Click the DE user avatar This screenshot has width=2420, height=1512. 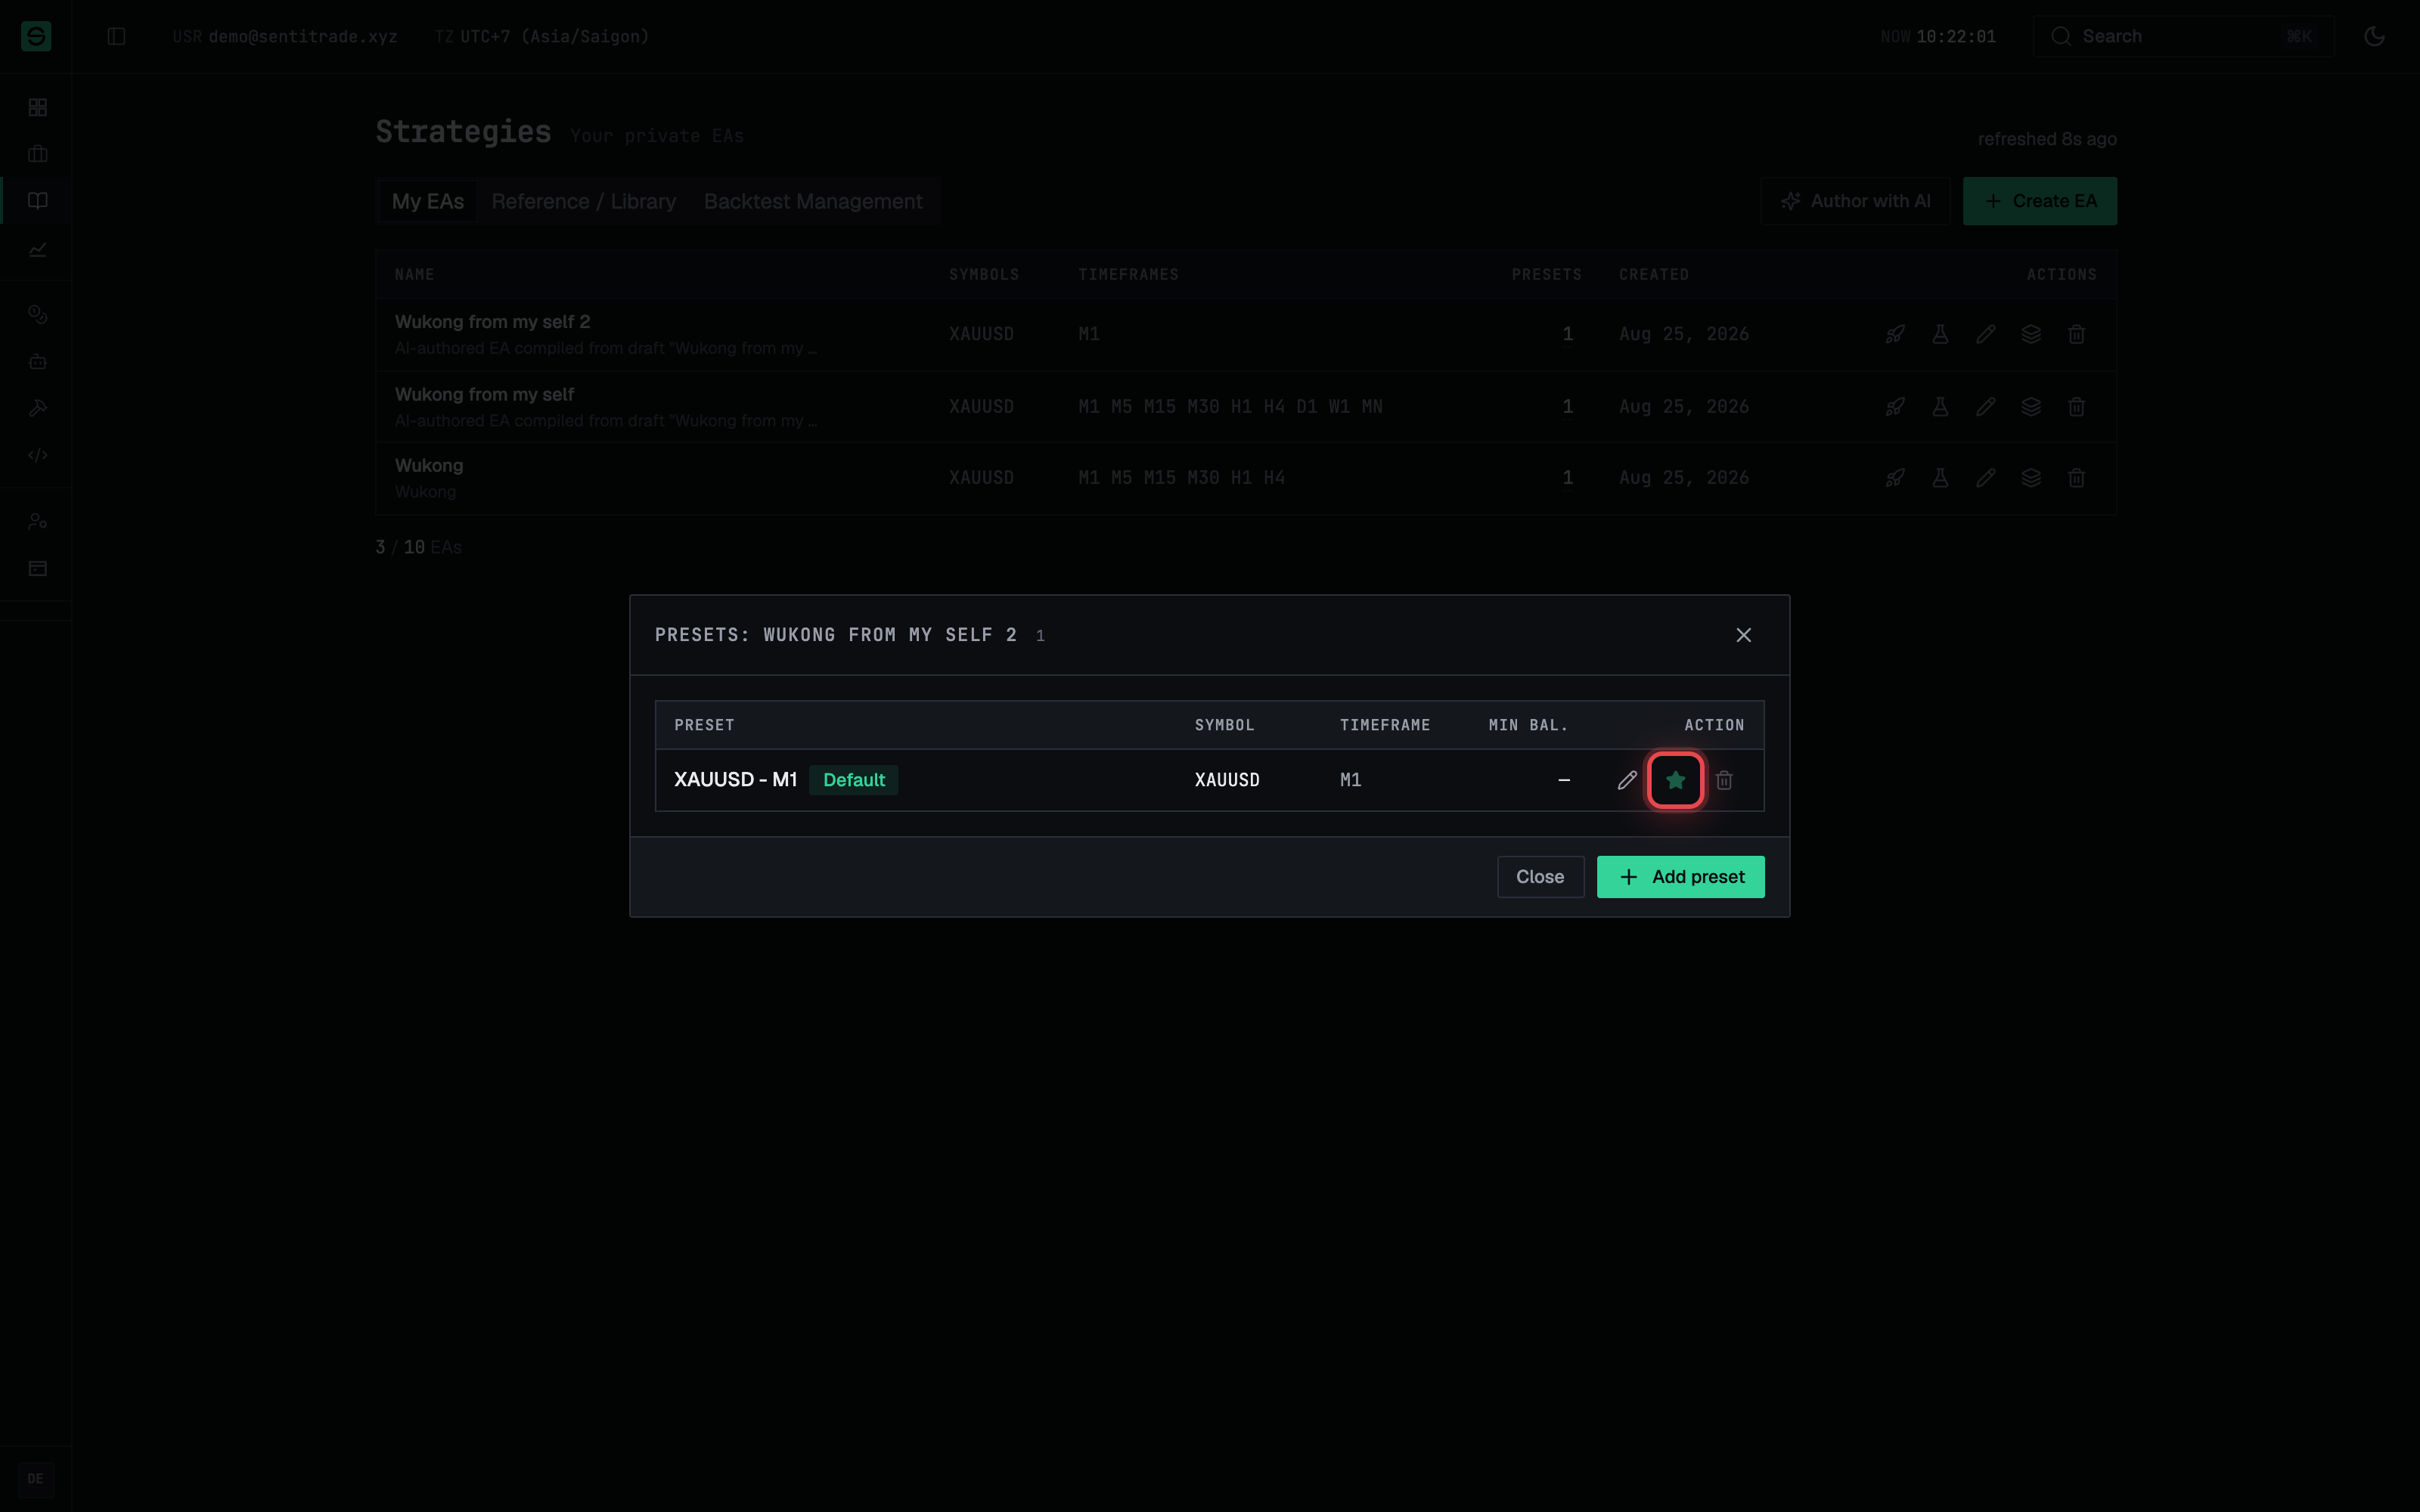pyautogui.click(x=36, y=1479)
